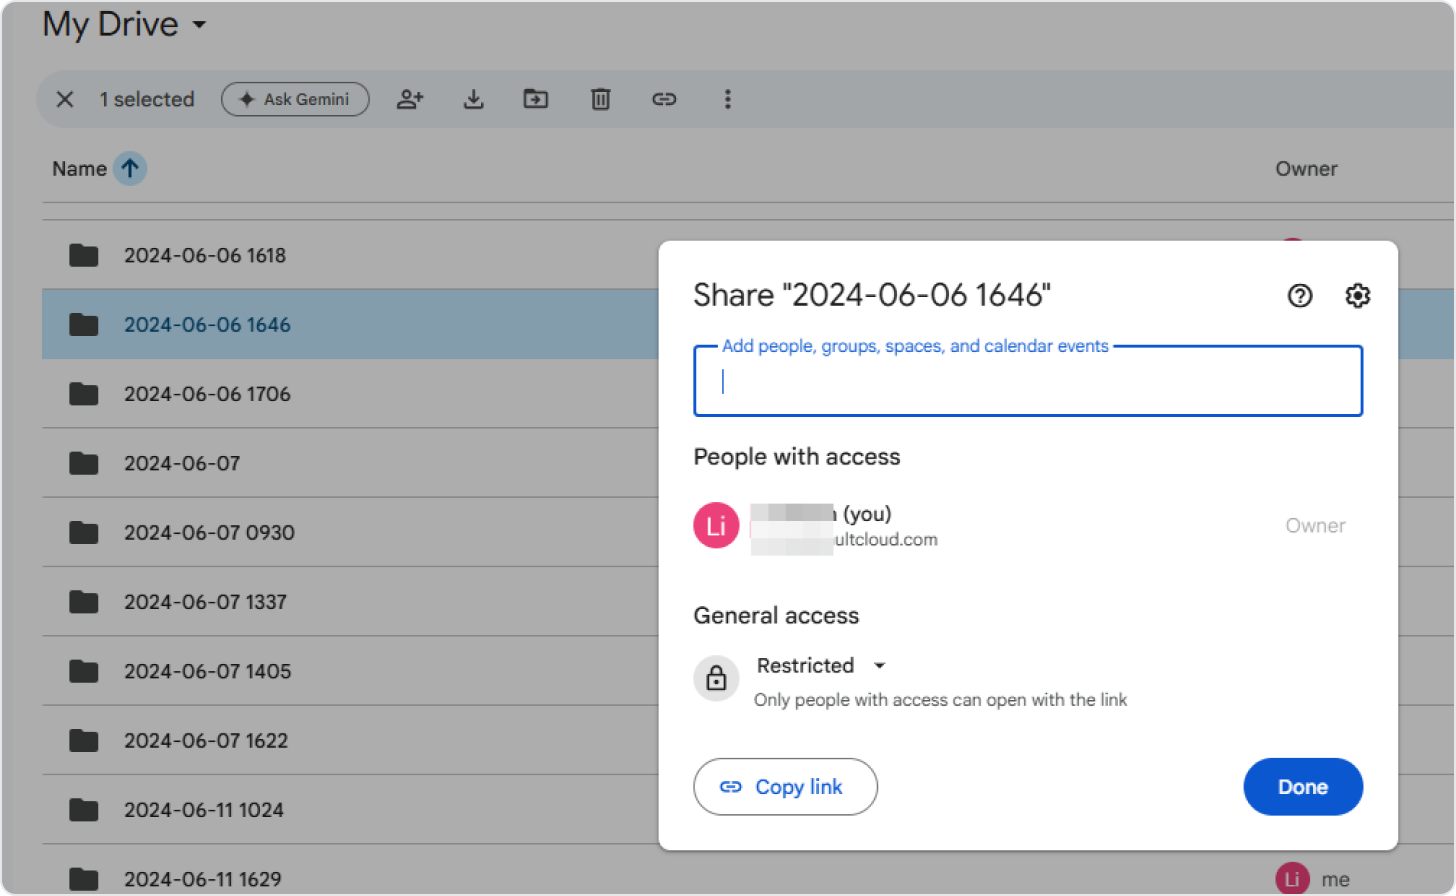
Task: Click the Copy link button
Action: click(785, 787)
